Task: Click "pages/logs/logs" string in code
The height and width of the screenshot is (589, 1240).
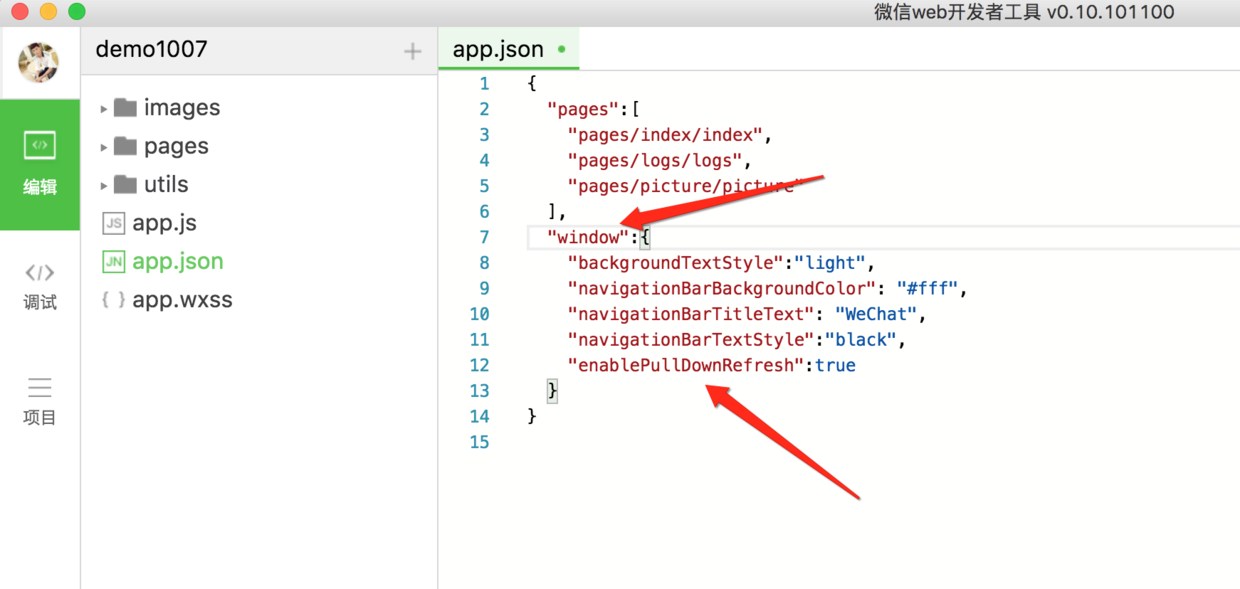Action: coord(655,160)
